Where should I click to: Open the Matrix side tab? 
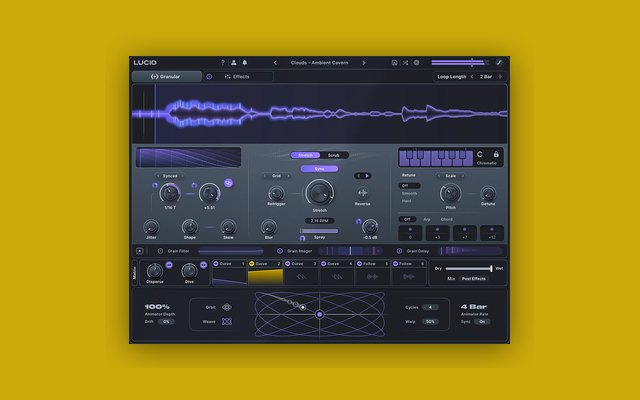tap(135, 273)
